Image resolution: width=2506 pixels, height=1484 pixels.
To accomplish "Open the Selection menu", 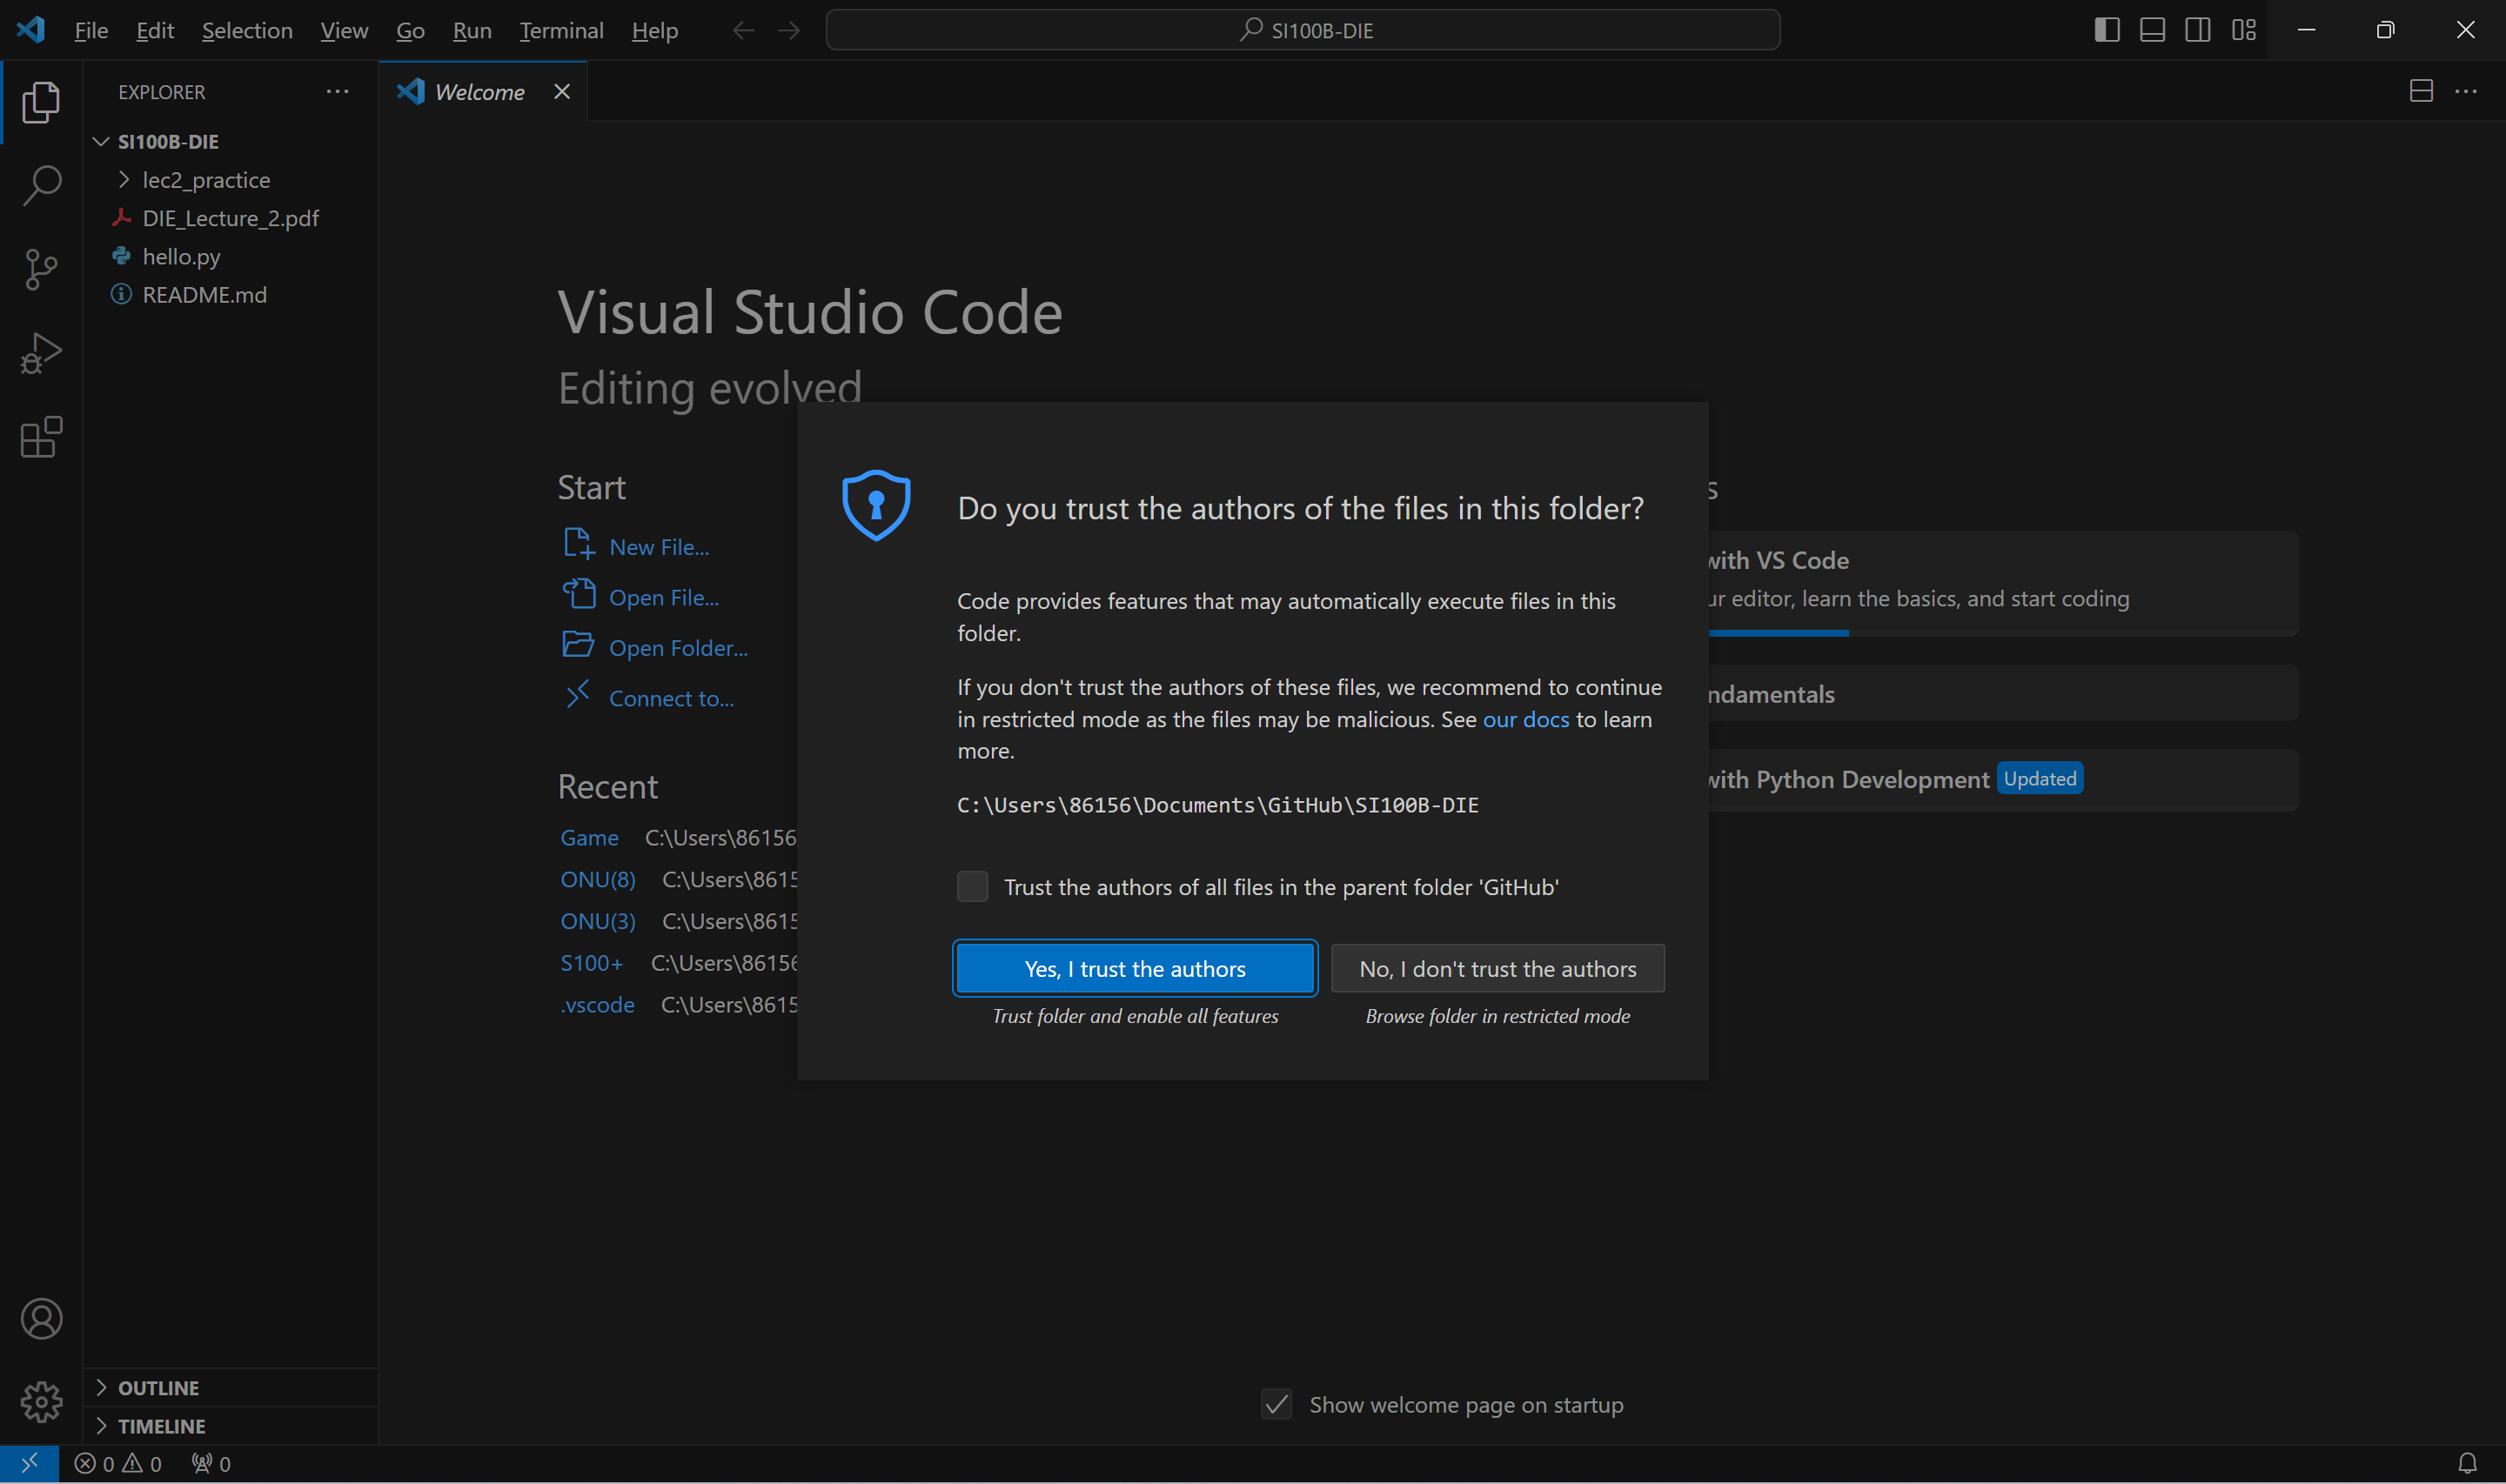I will (247, 31).
